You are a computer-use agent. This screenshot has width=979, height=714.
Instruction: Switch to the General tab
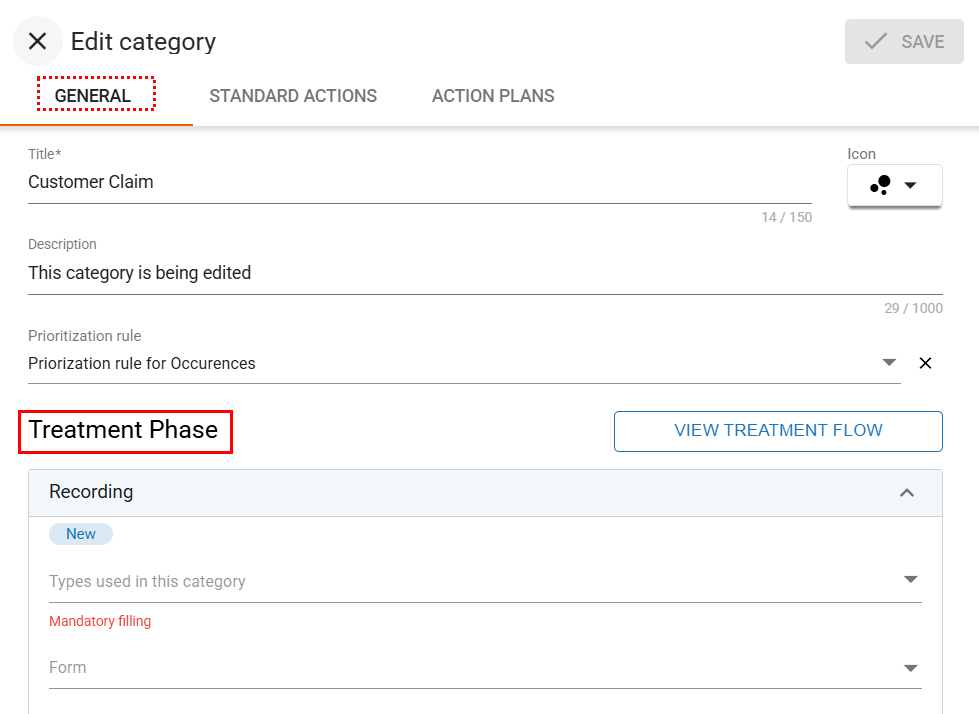coord(96,96)
